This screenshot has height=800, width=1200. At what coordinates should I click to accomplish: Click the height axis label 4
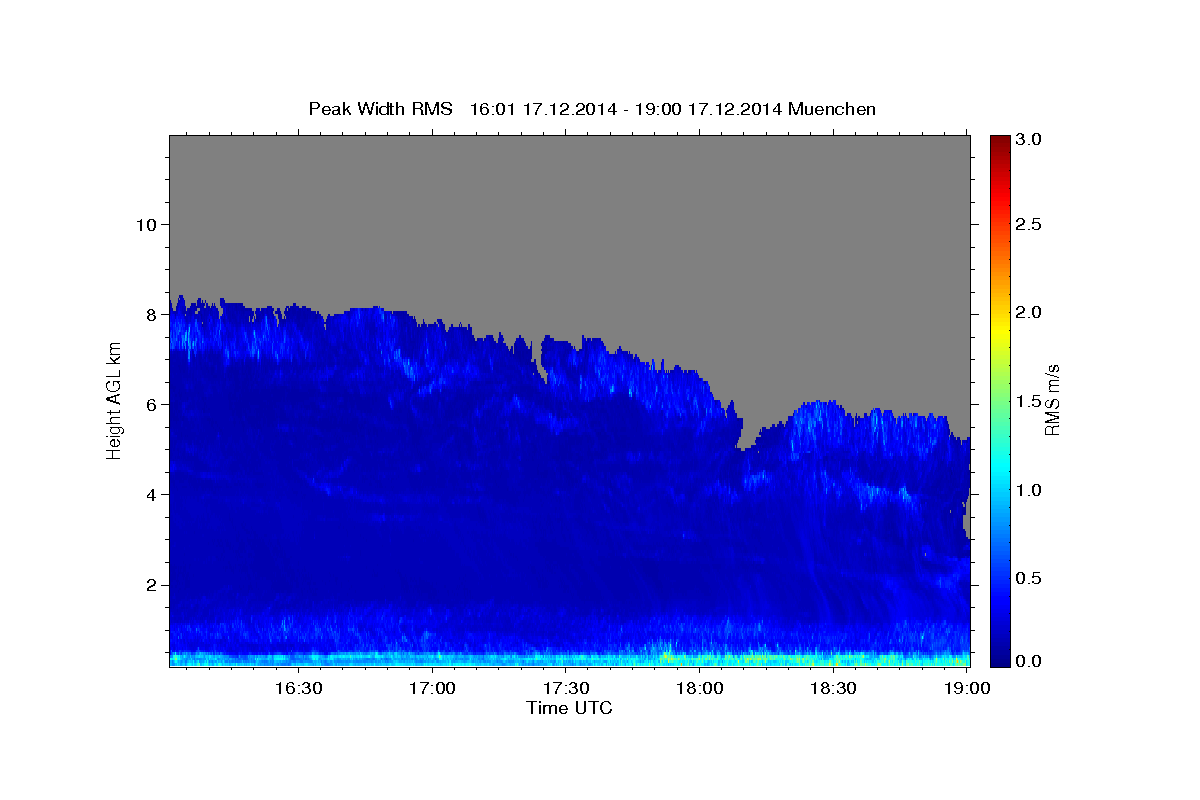150,494
